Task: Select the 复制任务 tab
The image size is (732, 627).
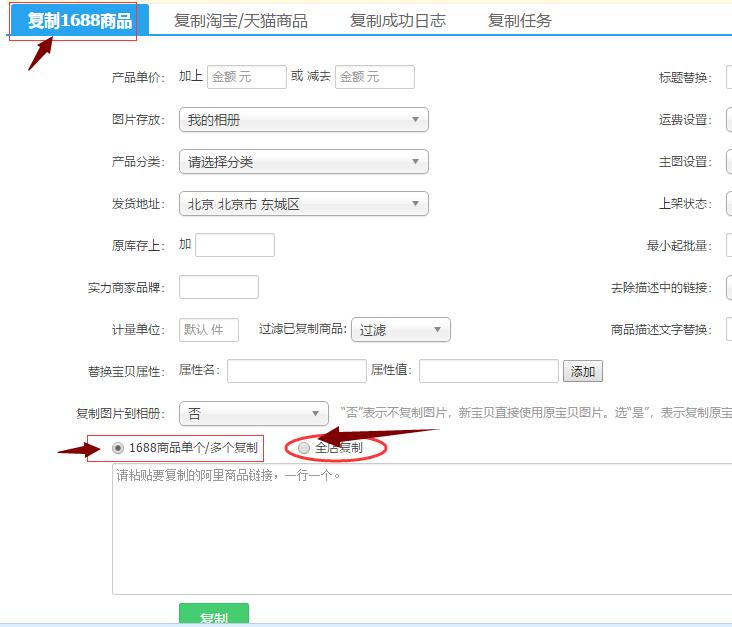Action: (x=519, y=21)
